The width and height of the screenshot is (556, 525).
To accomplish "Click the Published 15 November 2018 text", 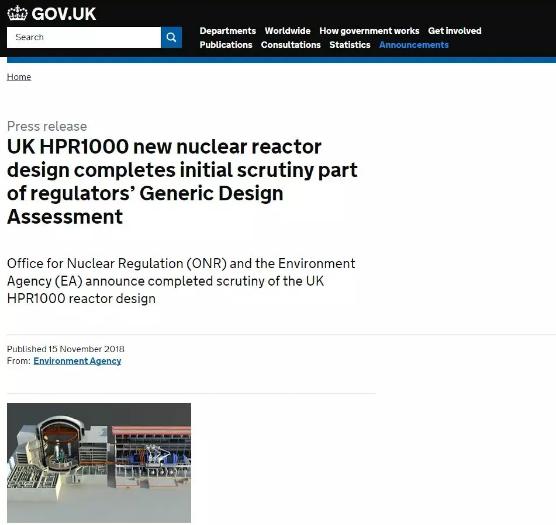I will (66, 349).
